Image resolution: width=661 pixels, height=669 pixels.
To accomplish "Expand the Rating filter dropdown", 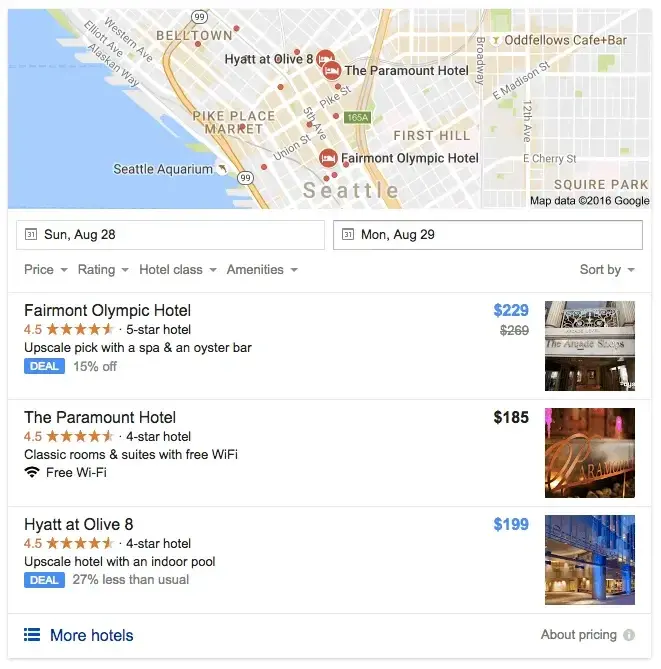I will point(103,270).
